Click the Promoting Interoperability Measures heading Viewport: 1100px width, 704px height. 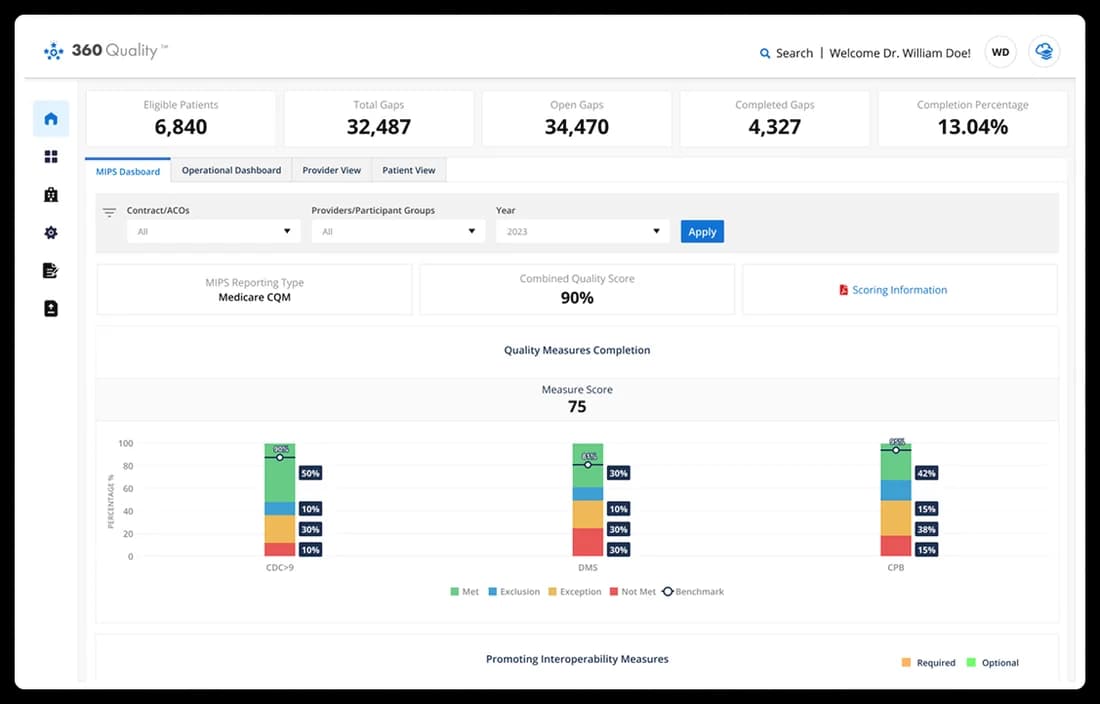(x=577, y=659)
